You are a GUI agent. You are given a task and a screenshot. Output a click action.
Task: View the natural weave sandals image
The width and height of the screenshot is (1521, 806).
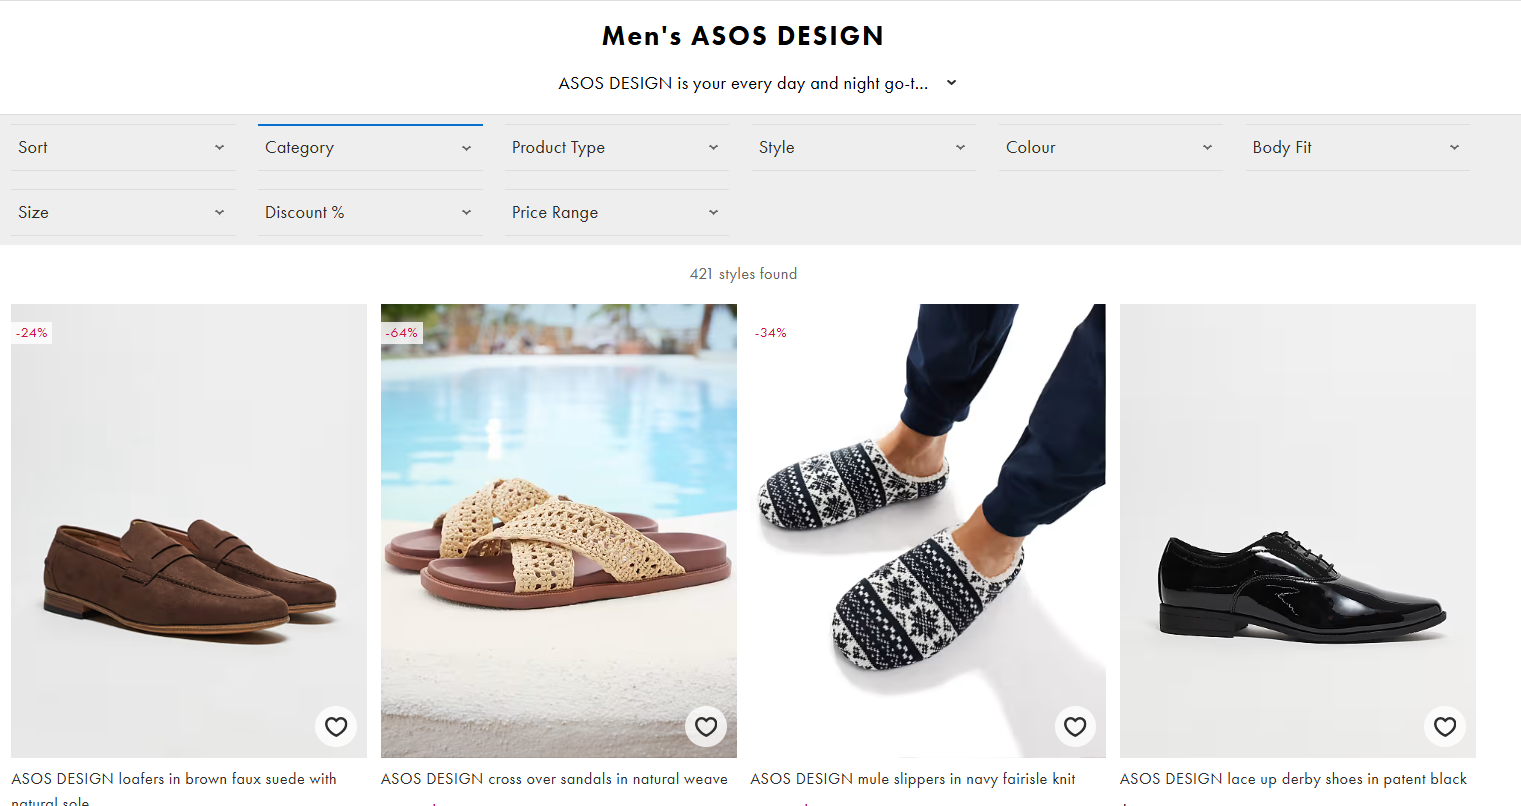tap(559, 531)
